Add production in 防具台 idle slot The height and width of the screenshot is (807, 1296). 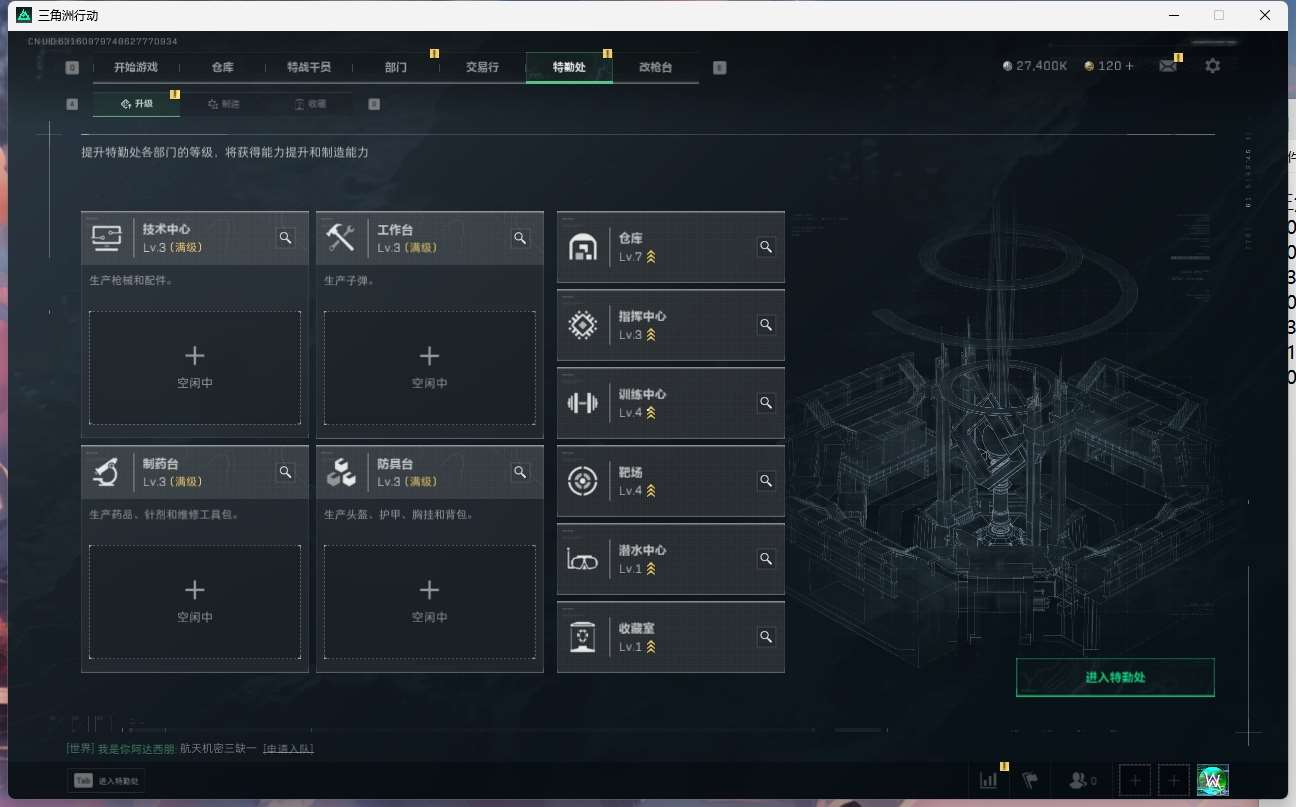(429, 602)
